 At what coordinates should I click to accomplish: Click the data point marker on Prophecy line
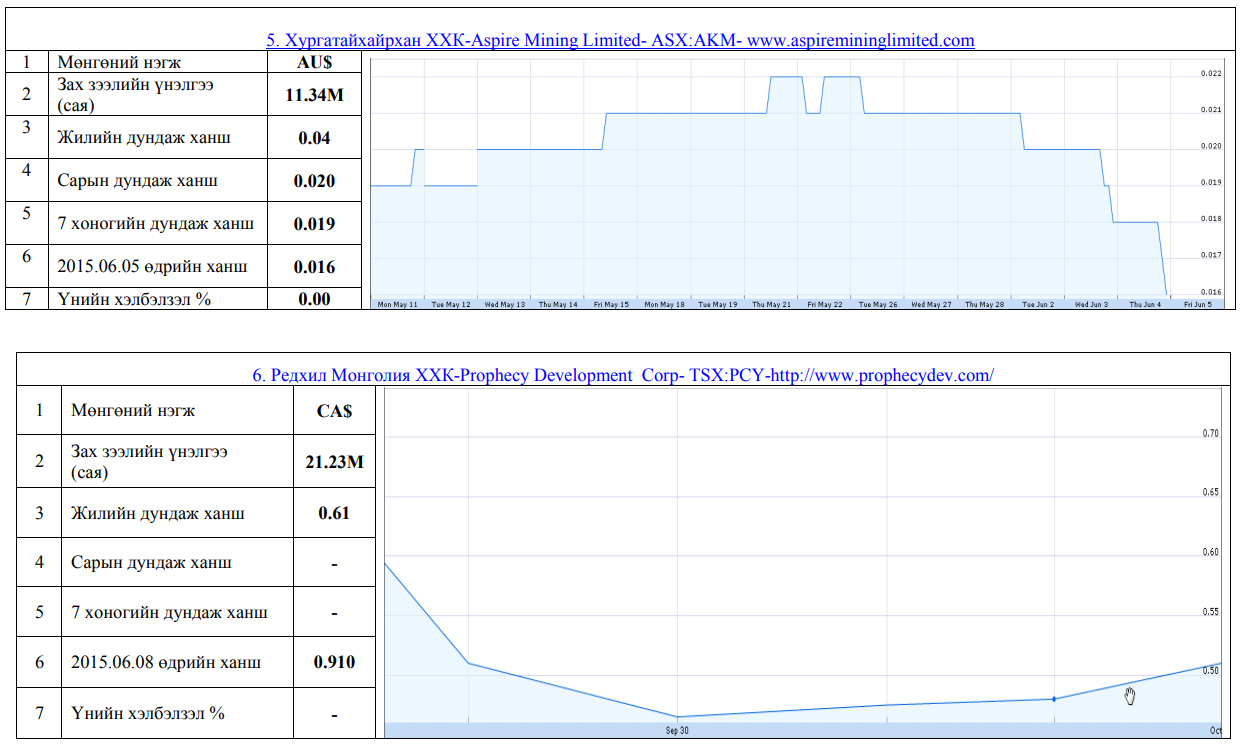click(x=1054, y=699)
